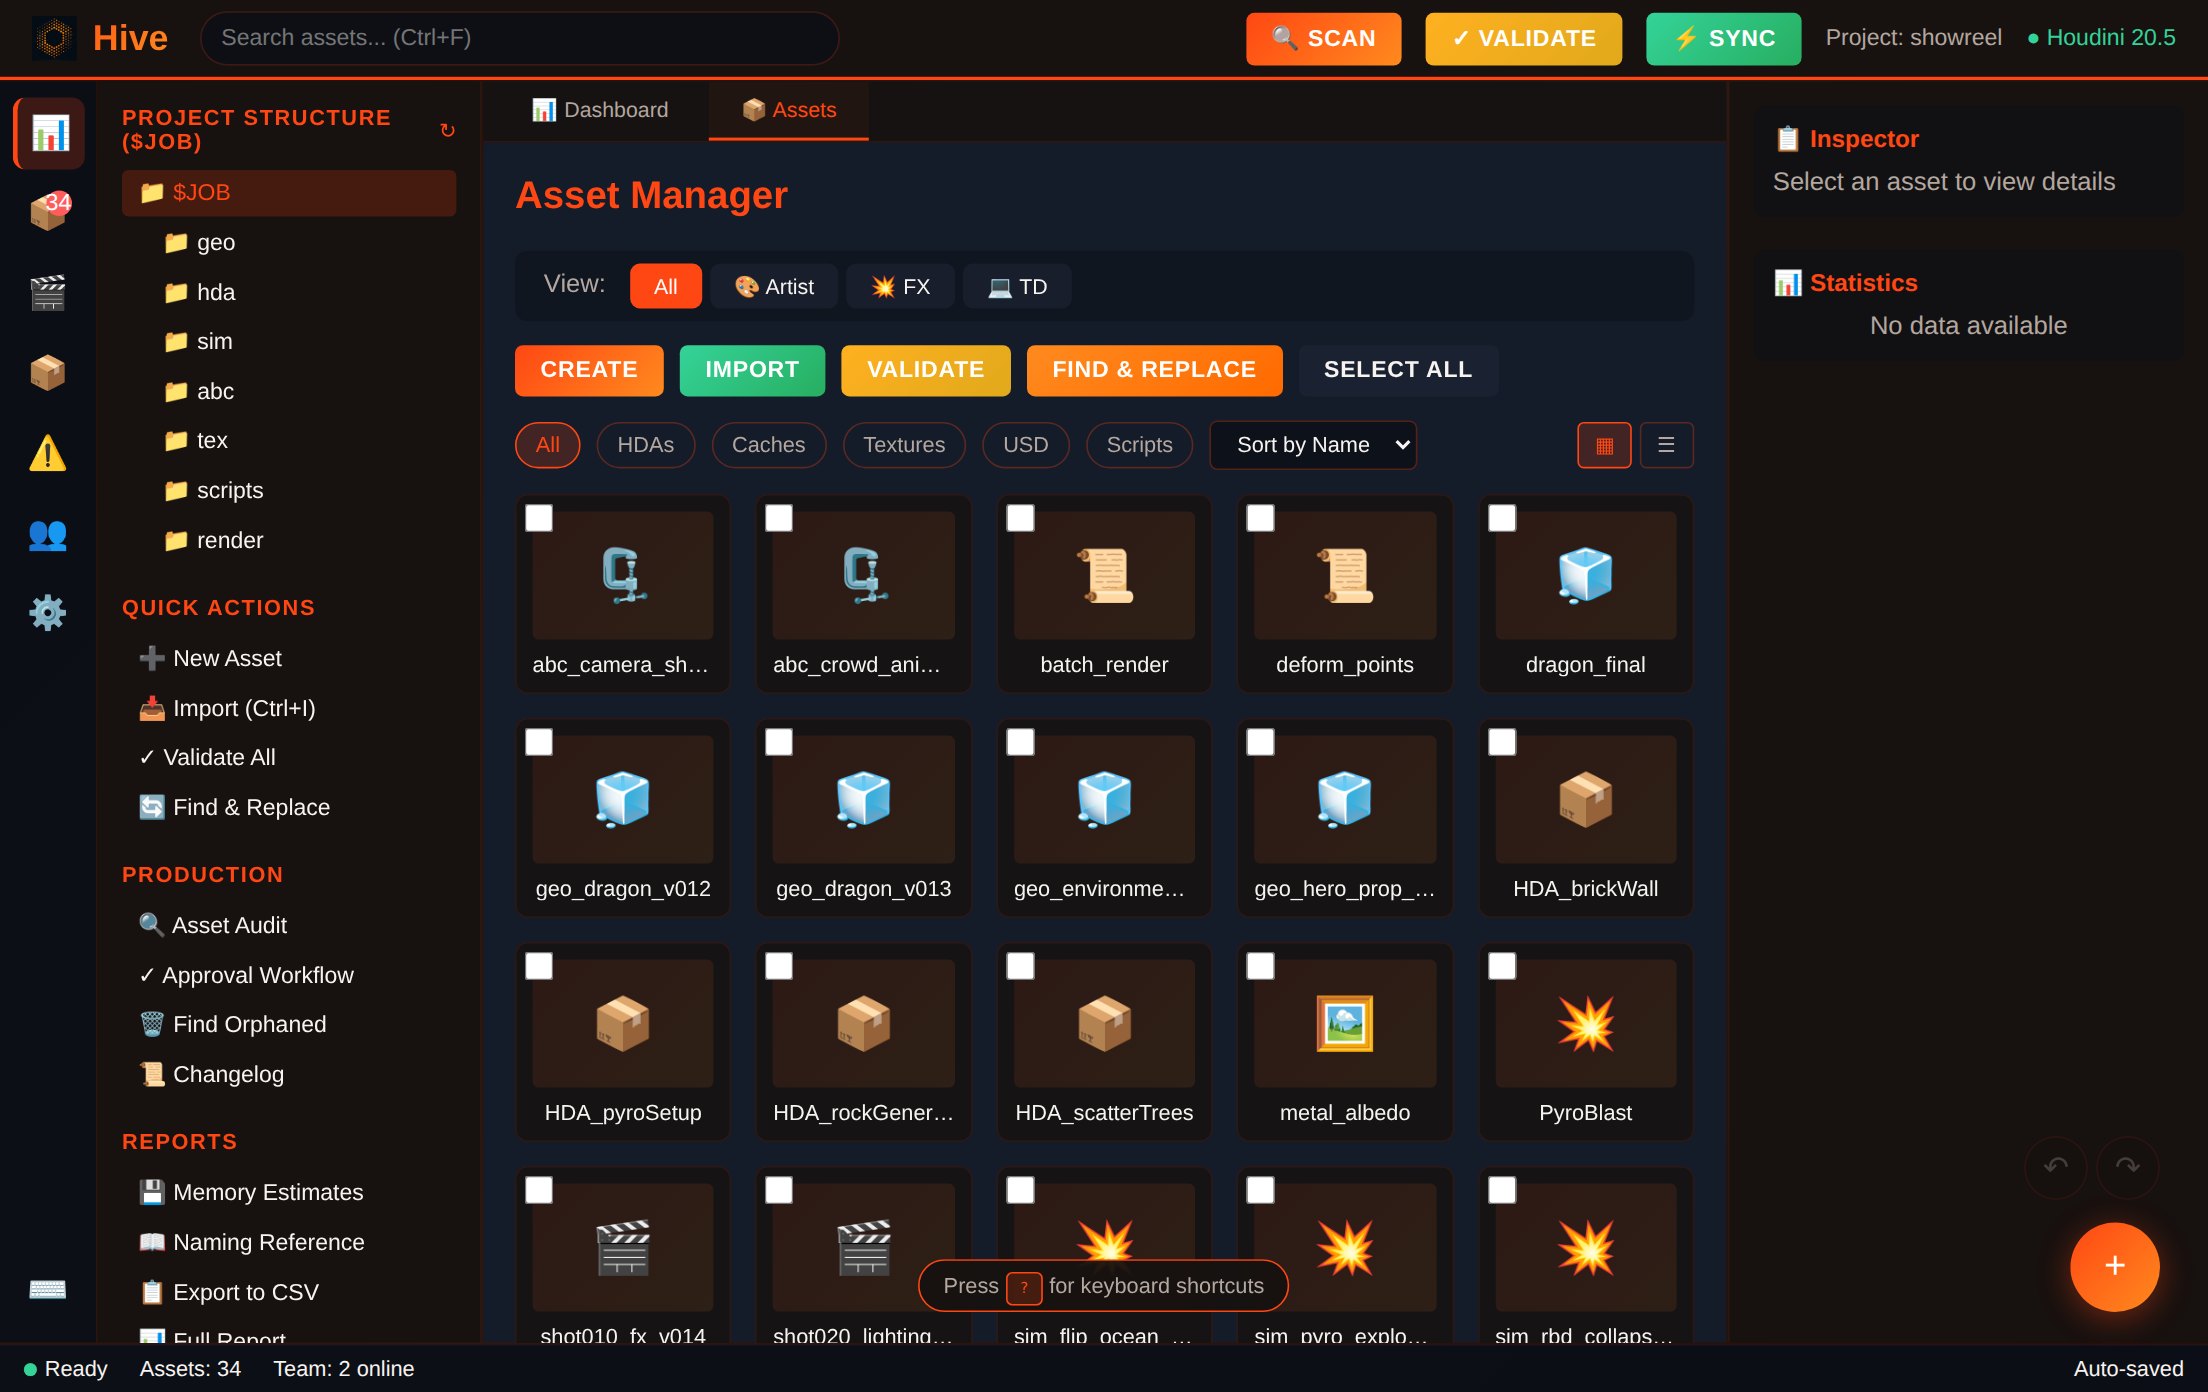
Task: Open the package icon with 34 badge
Action: (49, 212)
